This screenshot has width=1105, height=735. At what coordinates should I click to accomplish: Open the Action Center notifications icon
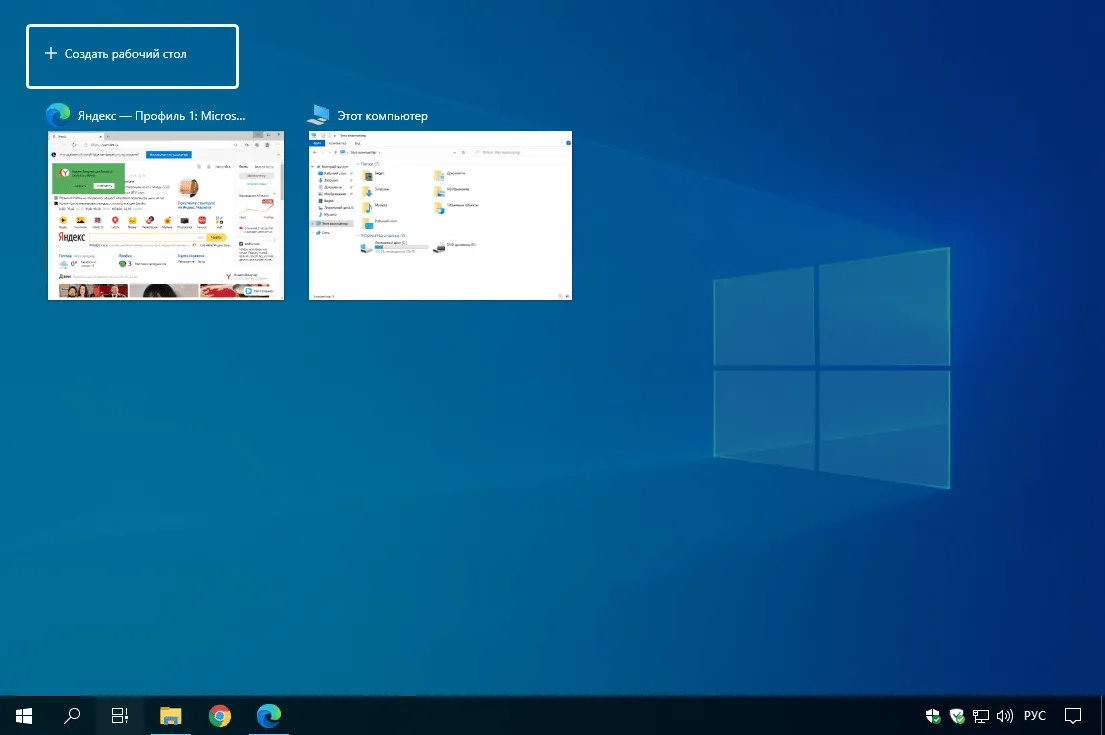pyautogui.click(x=1073, y=716)
